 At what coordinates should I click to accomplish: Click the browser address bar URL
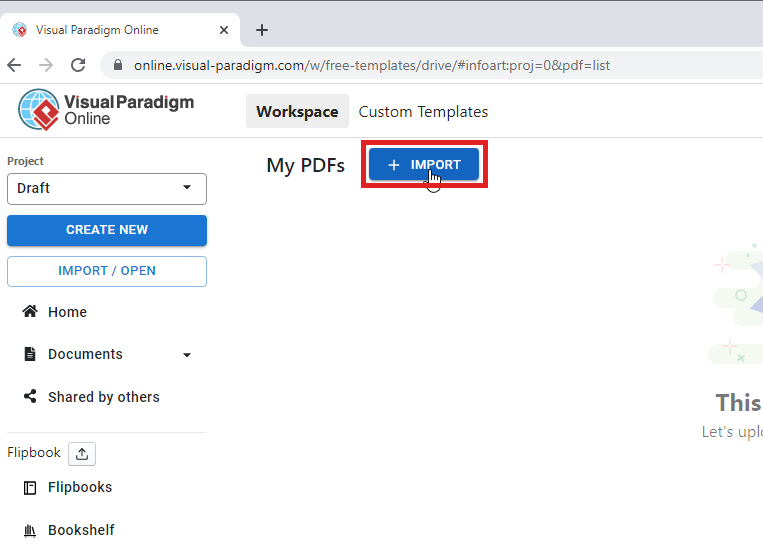point(370,66)
